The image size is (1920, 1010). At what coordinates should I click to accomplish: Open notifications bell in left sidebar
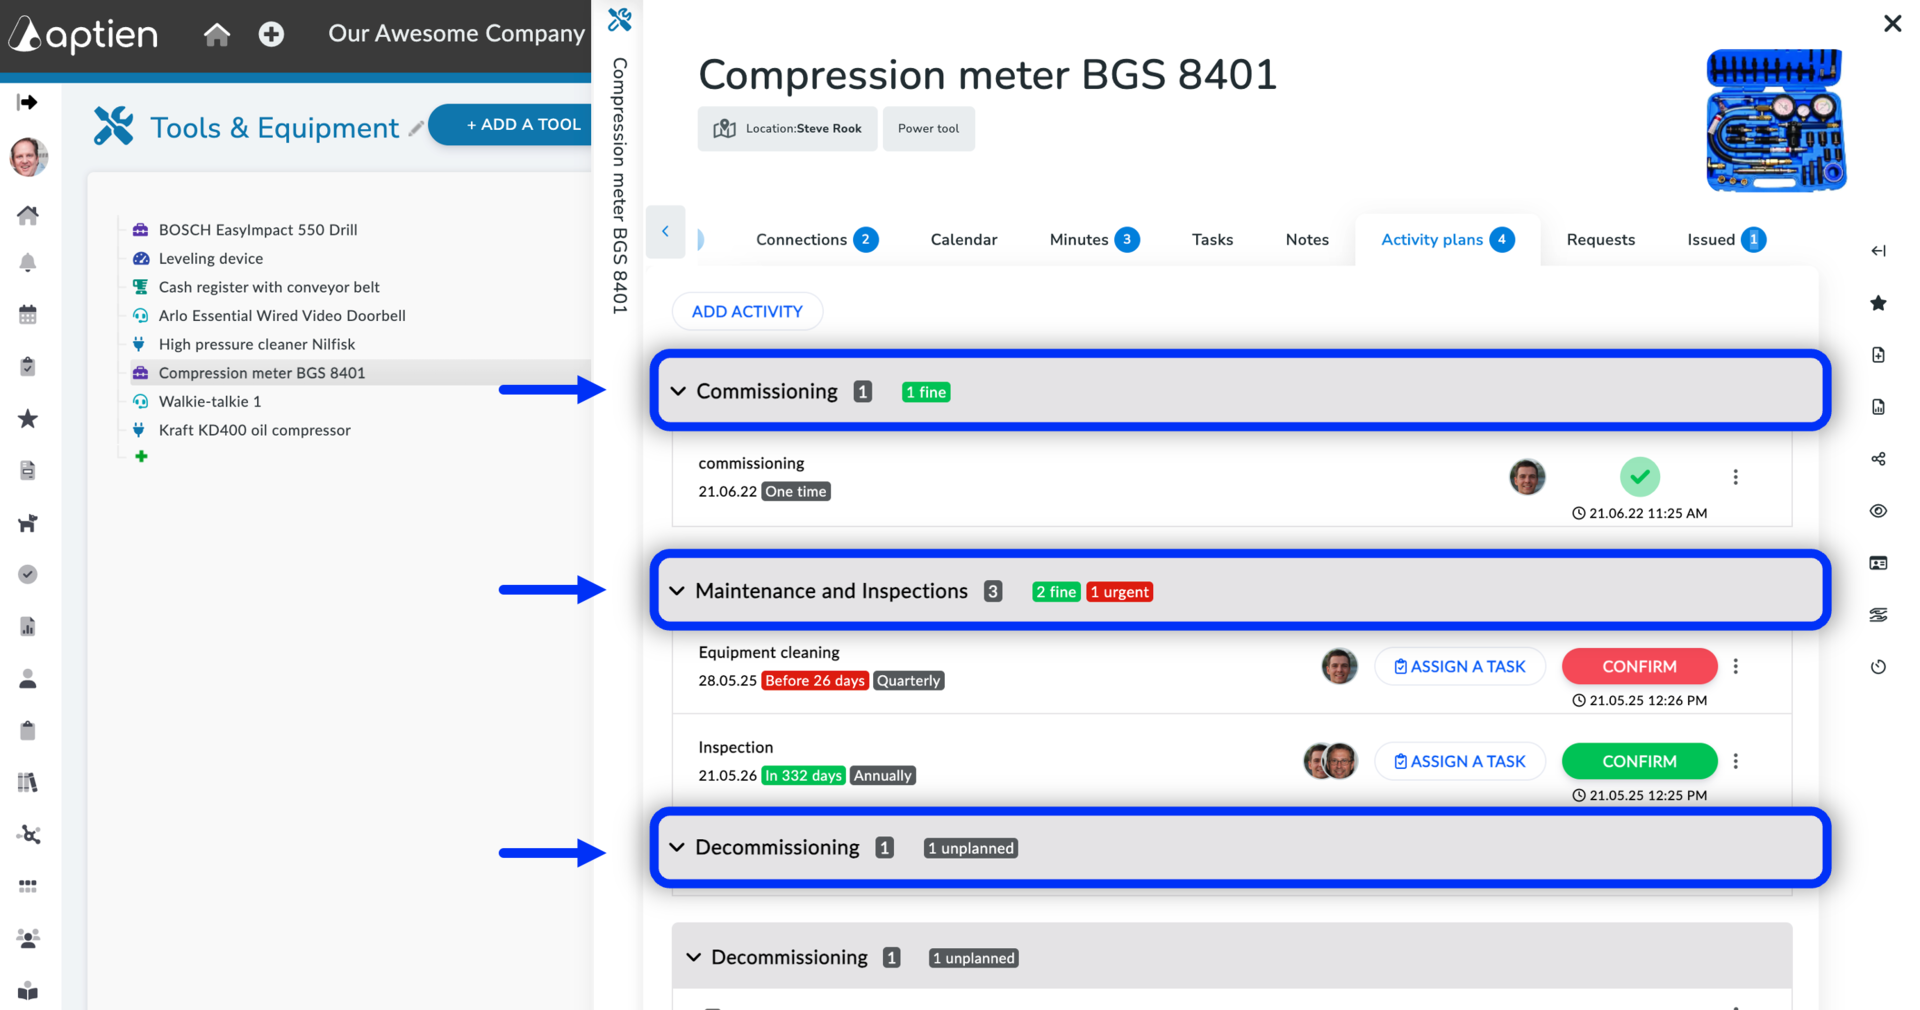tap(28, 263)
